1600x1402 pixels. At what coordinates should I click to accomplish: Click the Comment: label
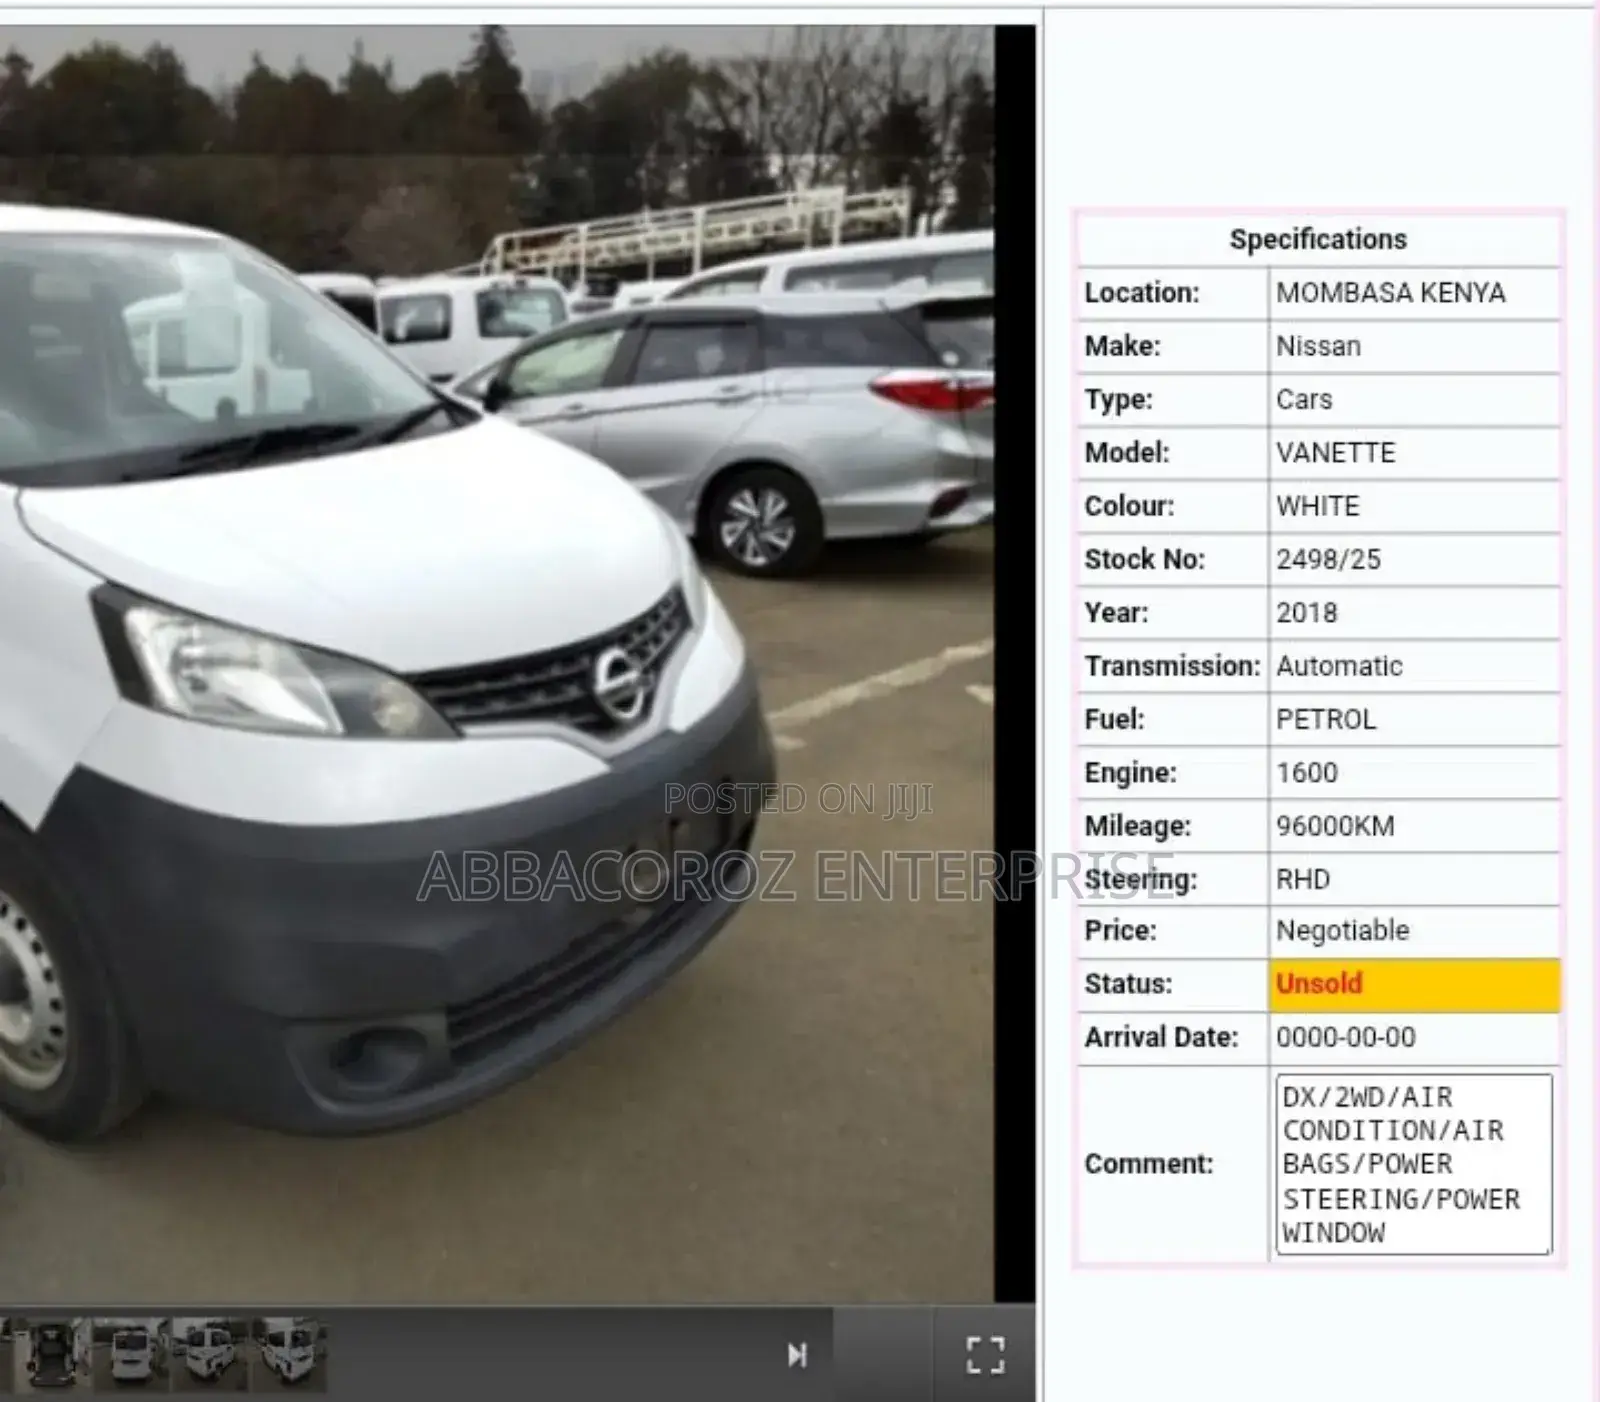click(1148, 1164)
